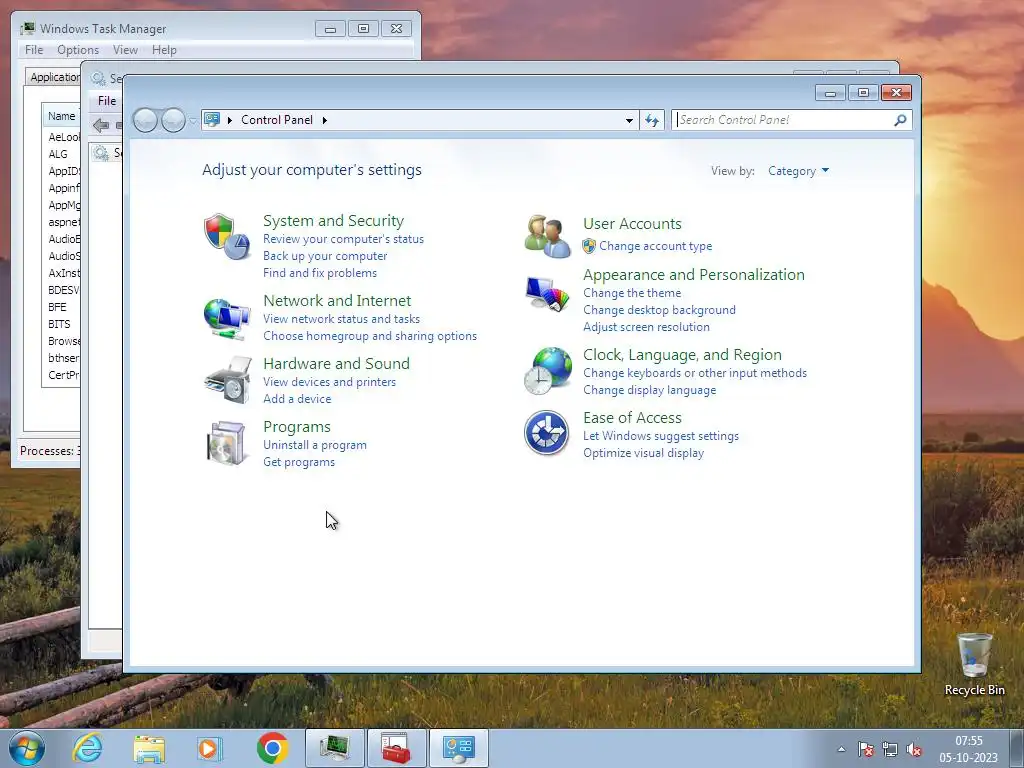The image size is (1024, 768).
Task: Expand the address bar history dropdown arrow
Action: pos(629,120)
